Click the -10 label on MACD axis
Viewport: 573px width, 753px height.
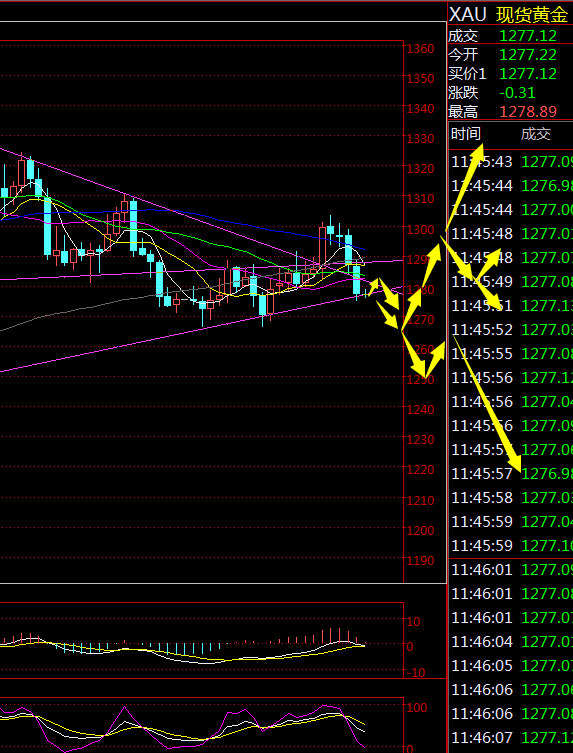click(415, 672)
